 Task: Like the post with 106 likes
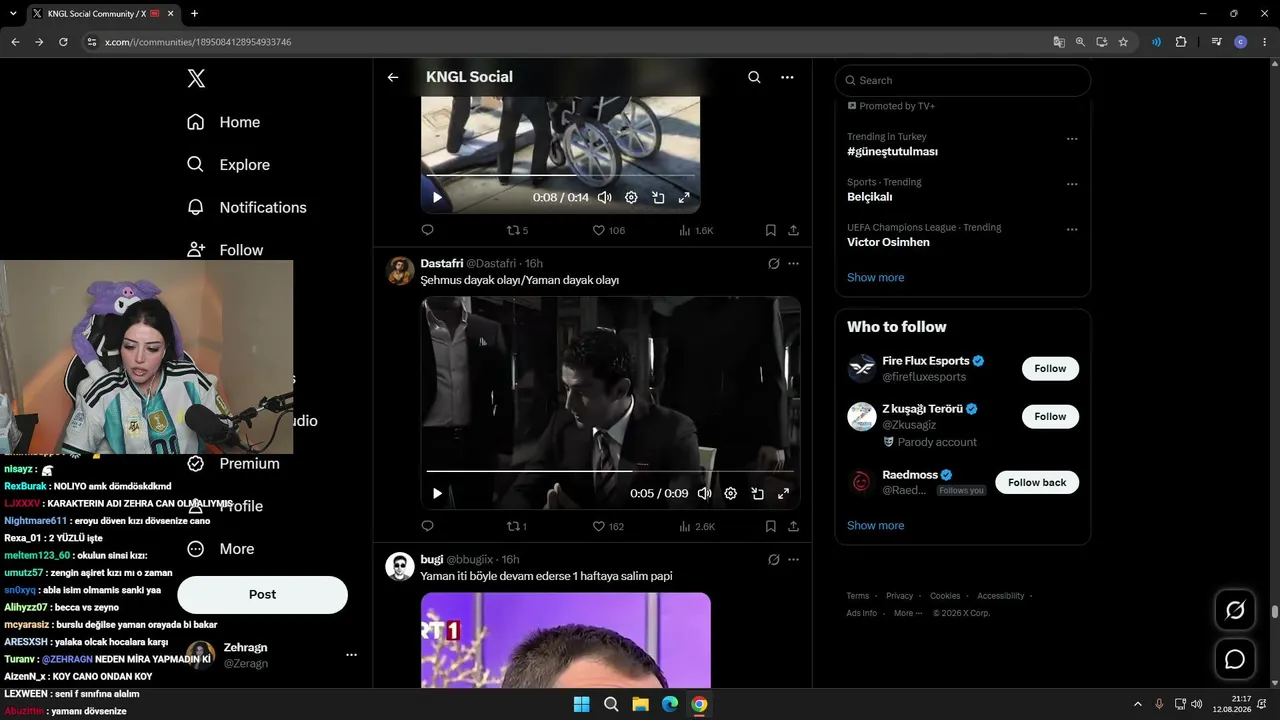(x=608, y=230)
